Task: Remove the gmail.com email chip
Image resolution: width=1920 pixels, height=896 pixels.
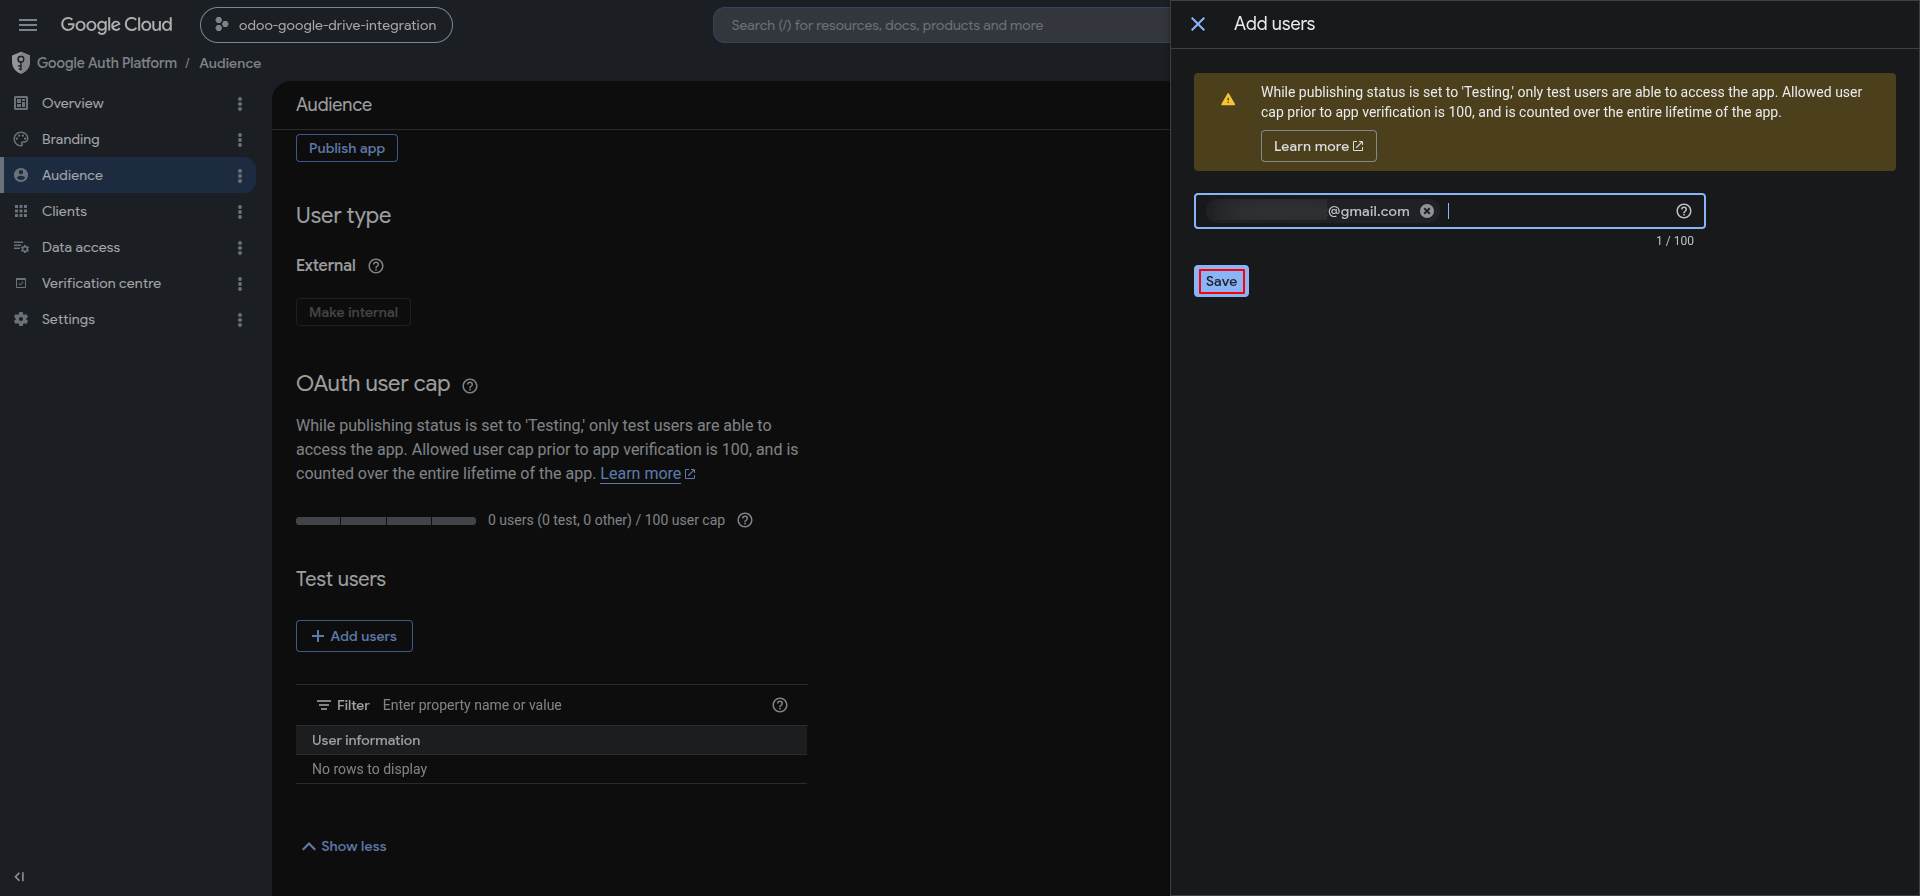Action: click(1427, 211)
